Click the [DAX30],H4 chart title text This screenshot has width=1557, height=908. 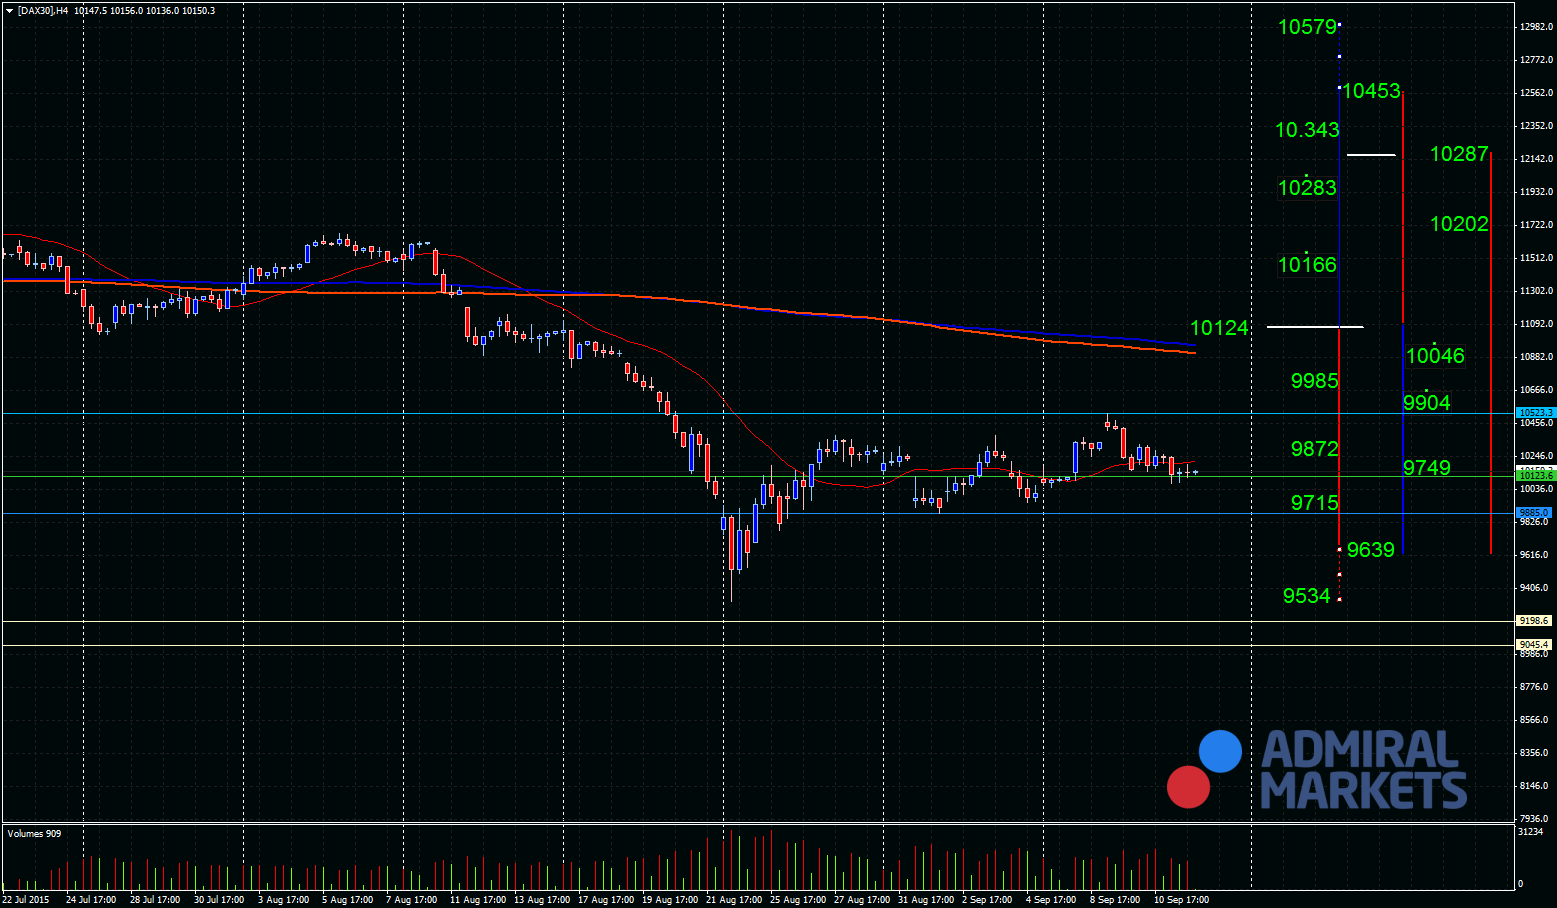(x=44, y=10)
